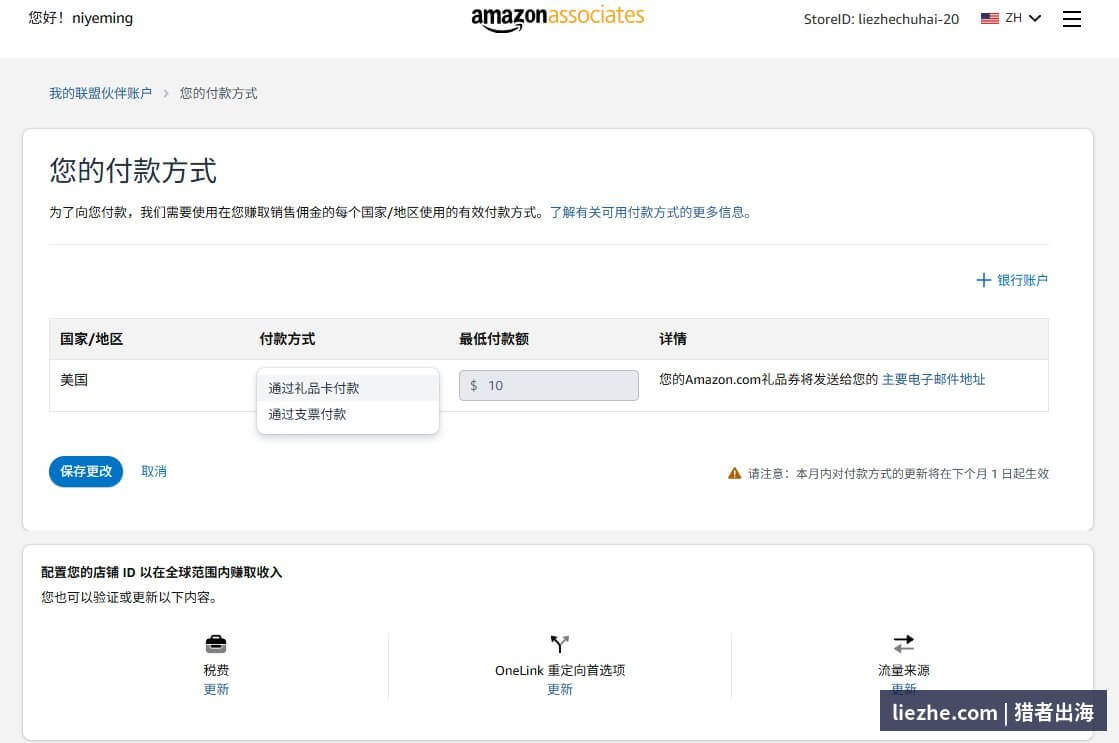Open 我的联盟伙伴账户 breadcrumb link

(101, 93)
